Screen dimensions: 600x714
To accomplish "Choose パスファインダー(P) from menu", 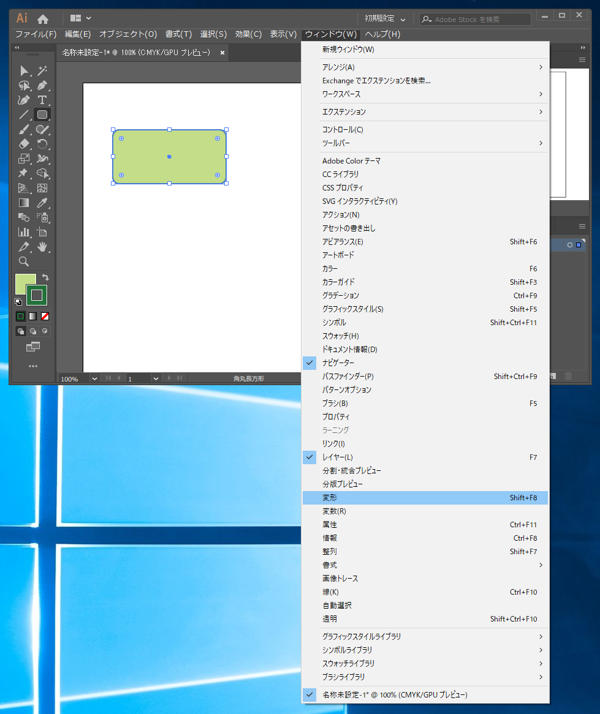I will pyautogui.click(x=425, y=377).
